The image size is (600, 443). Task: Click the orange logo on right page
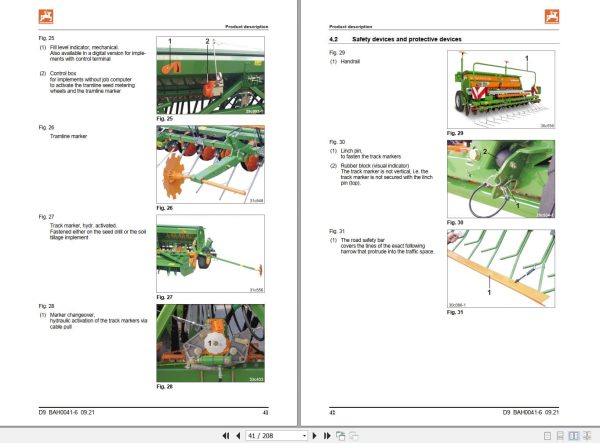click(552, 17)
